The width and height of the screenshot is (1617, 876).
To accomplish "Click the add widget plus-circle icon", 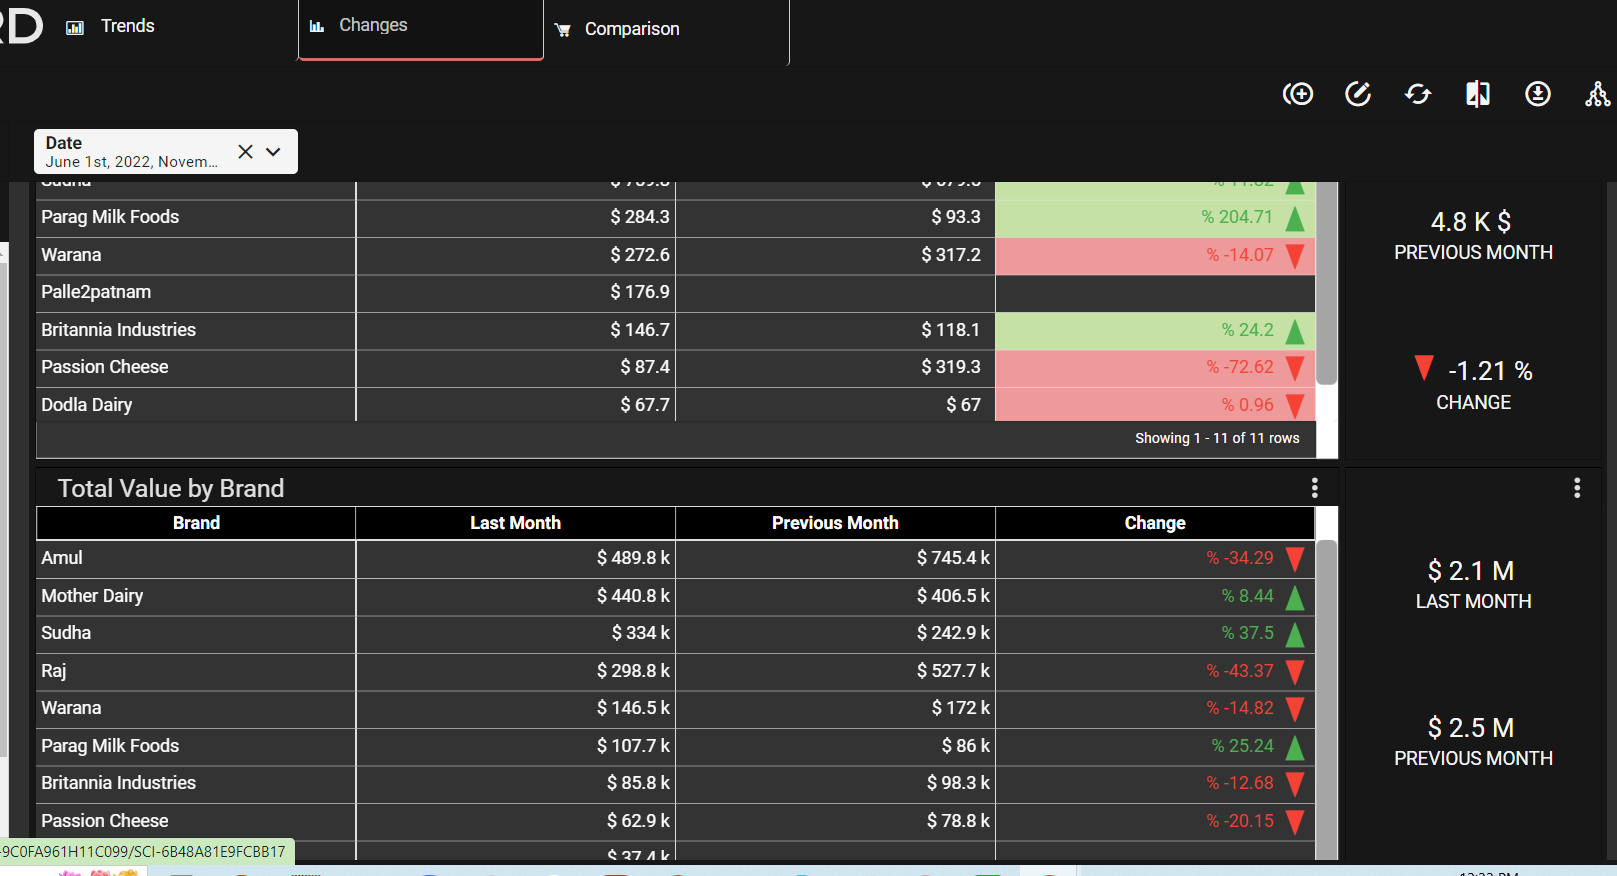I will 1298,94.
